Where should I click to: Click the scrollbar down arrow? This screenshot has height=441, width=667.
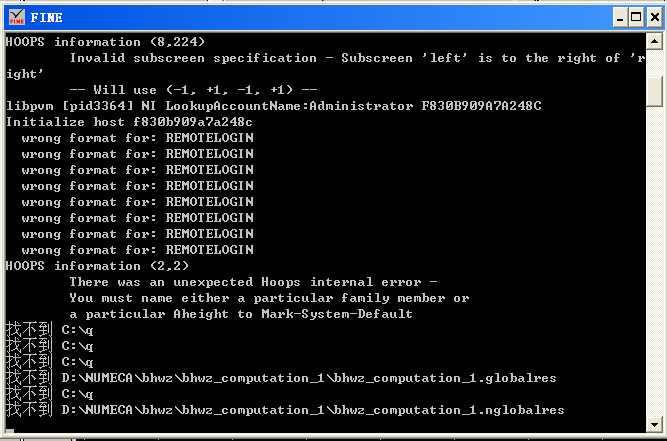(x=655, y=425)
